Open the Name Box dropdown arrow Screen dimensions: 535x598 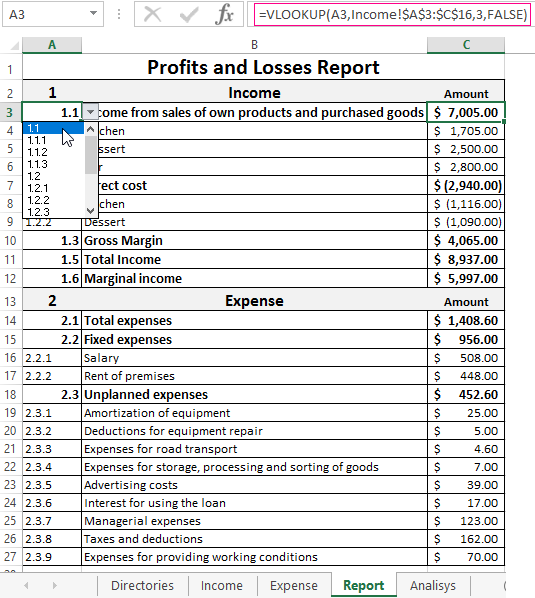point(93,14)
